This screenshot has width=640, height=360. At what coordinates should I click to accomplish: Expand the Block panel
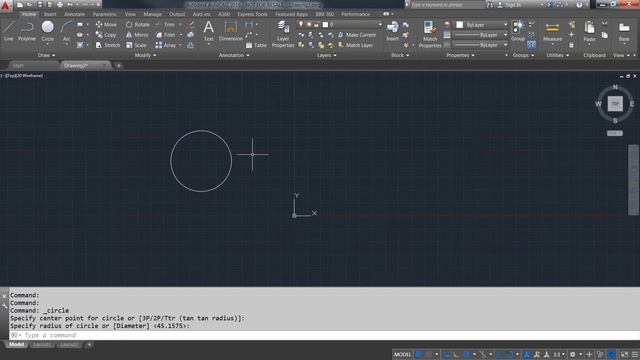click(x=400, y=55)
